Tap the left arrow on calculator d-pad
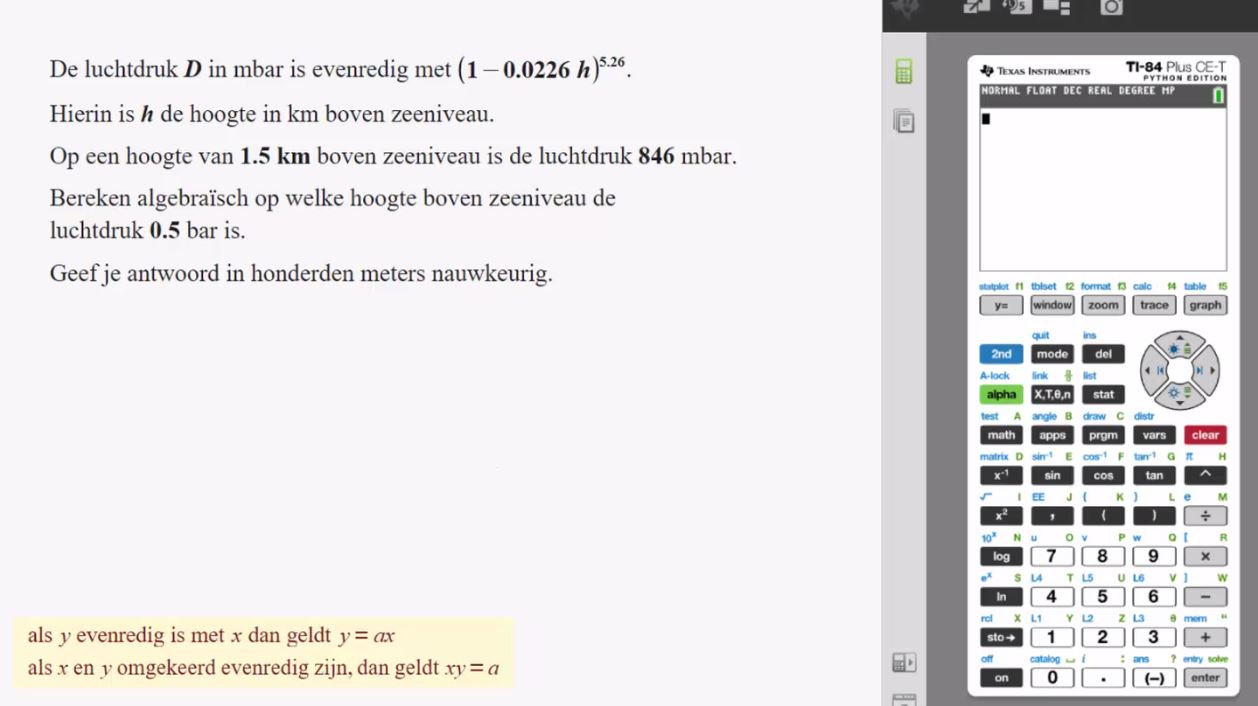1258x706 pixels. [x=1154, y=370]
